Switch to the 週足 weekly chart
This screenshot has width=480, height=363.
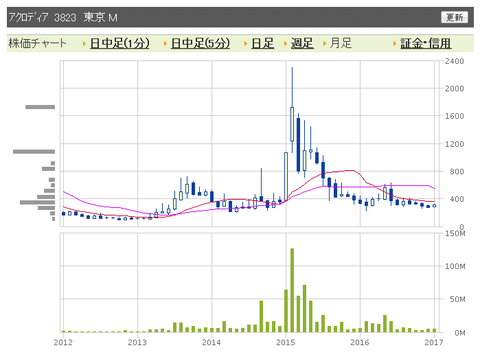(302, 43)
